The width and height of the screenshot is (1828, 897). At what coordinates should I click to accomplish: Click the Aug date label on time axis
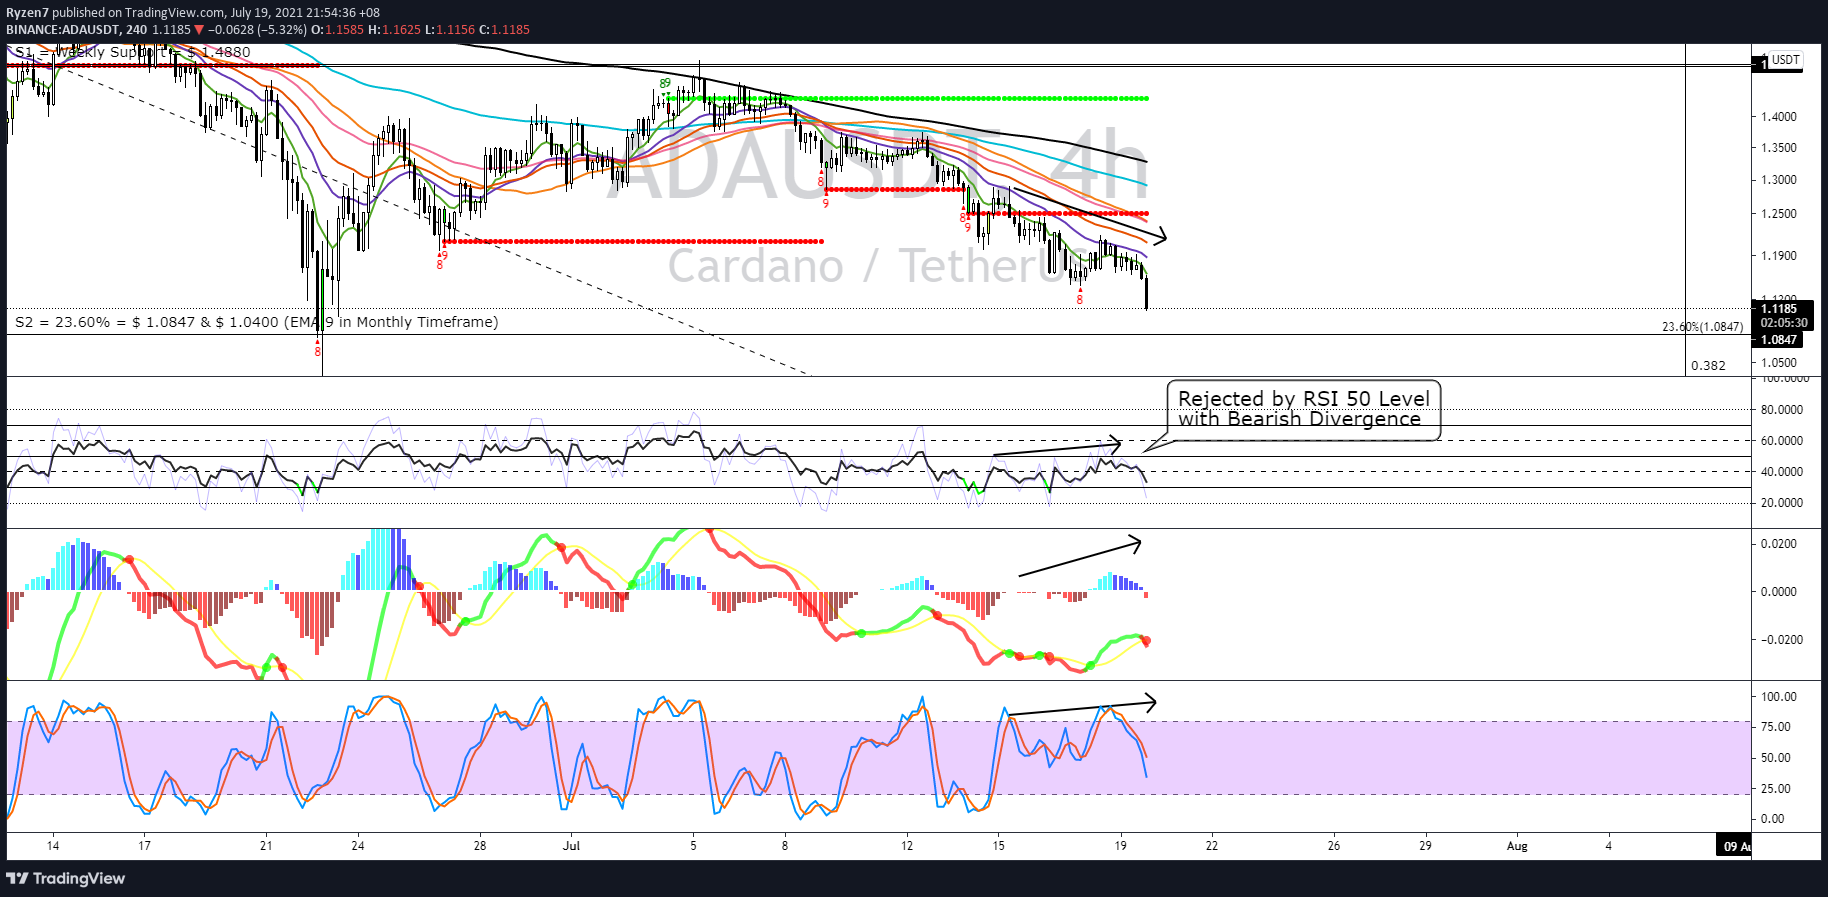1517,846
